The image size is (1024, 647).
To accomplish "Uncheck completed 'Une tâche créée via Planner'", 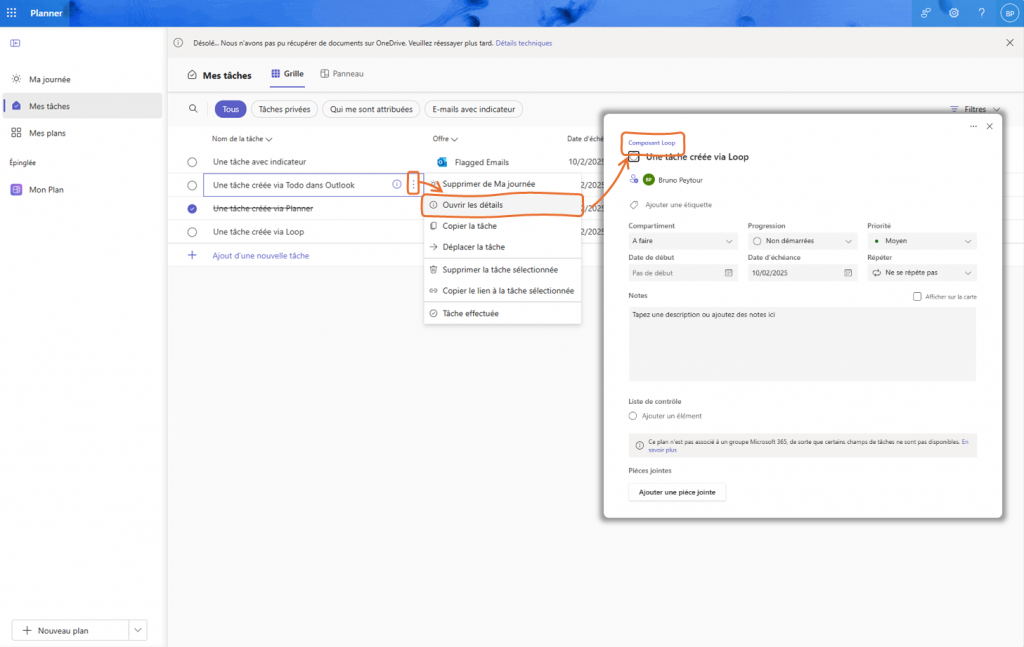I will (x=192, y=209).
